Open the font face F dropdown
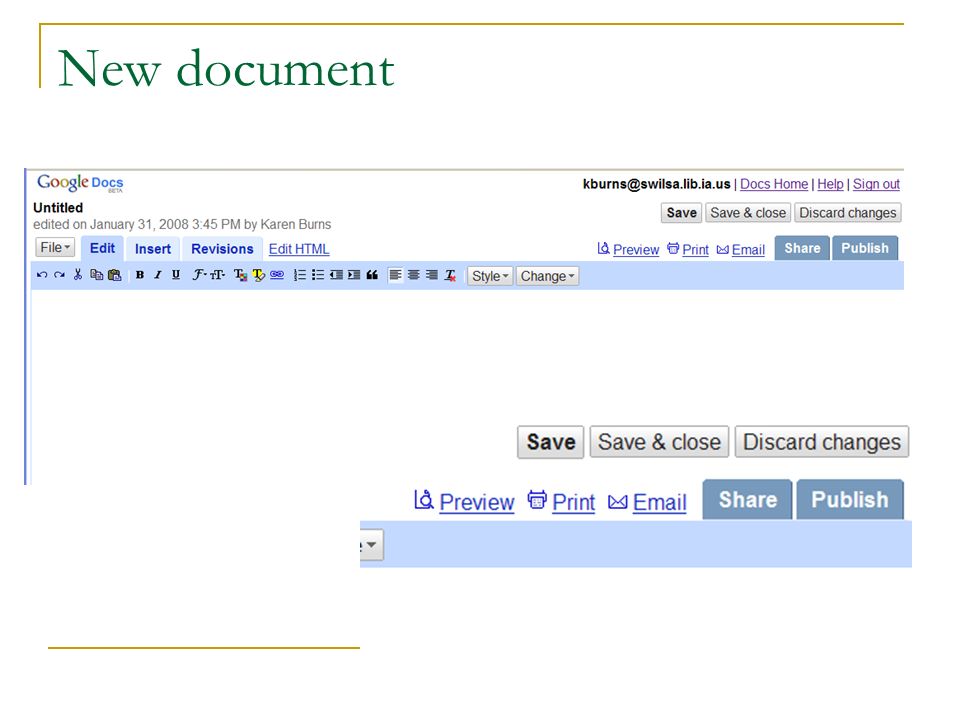Viewport: 960px width, 720px height. point(199,275)
